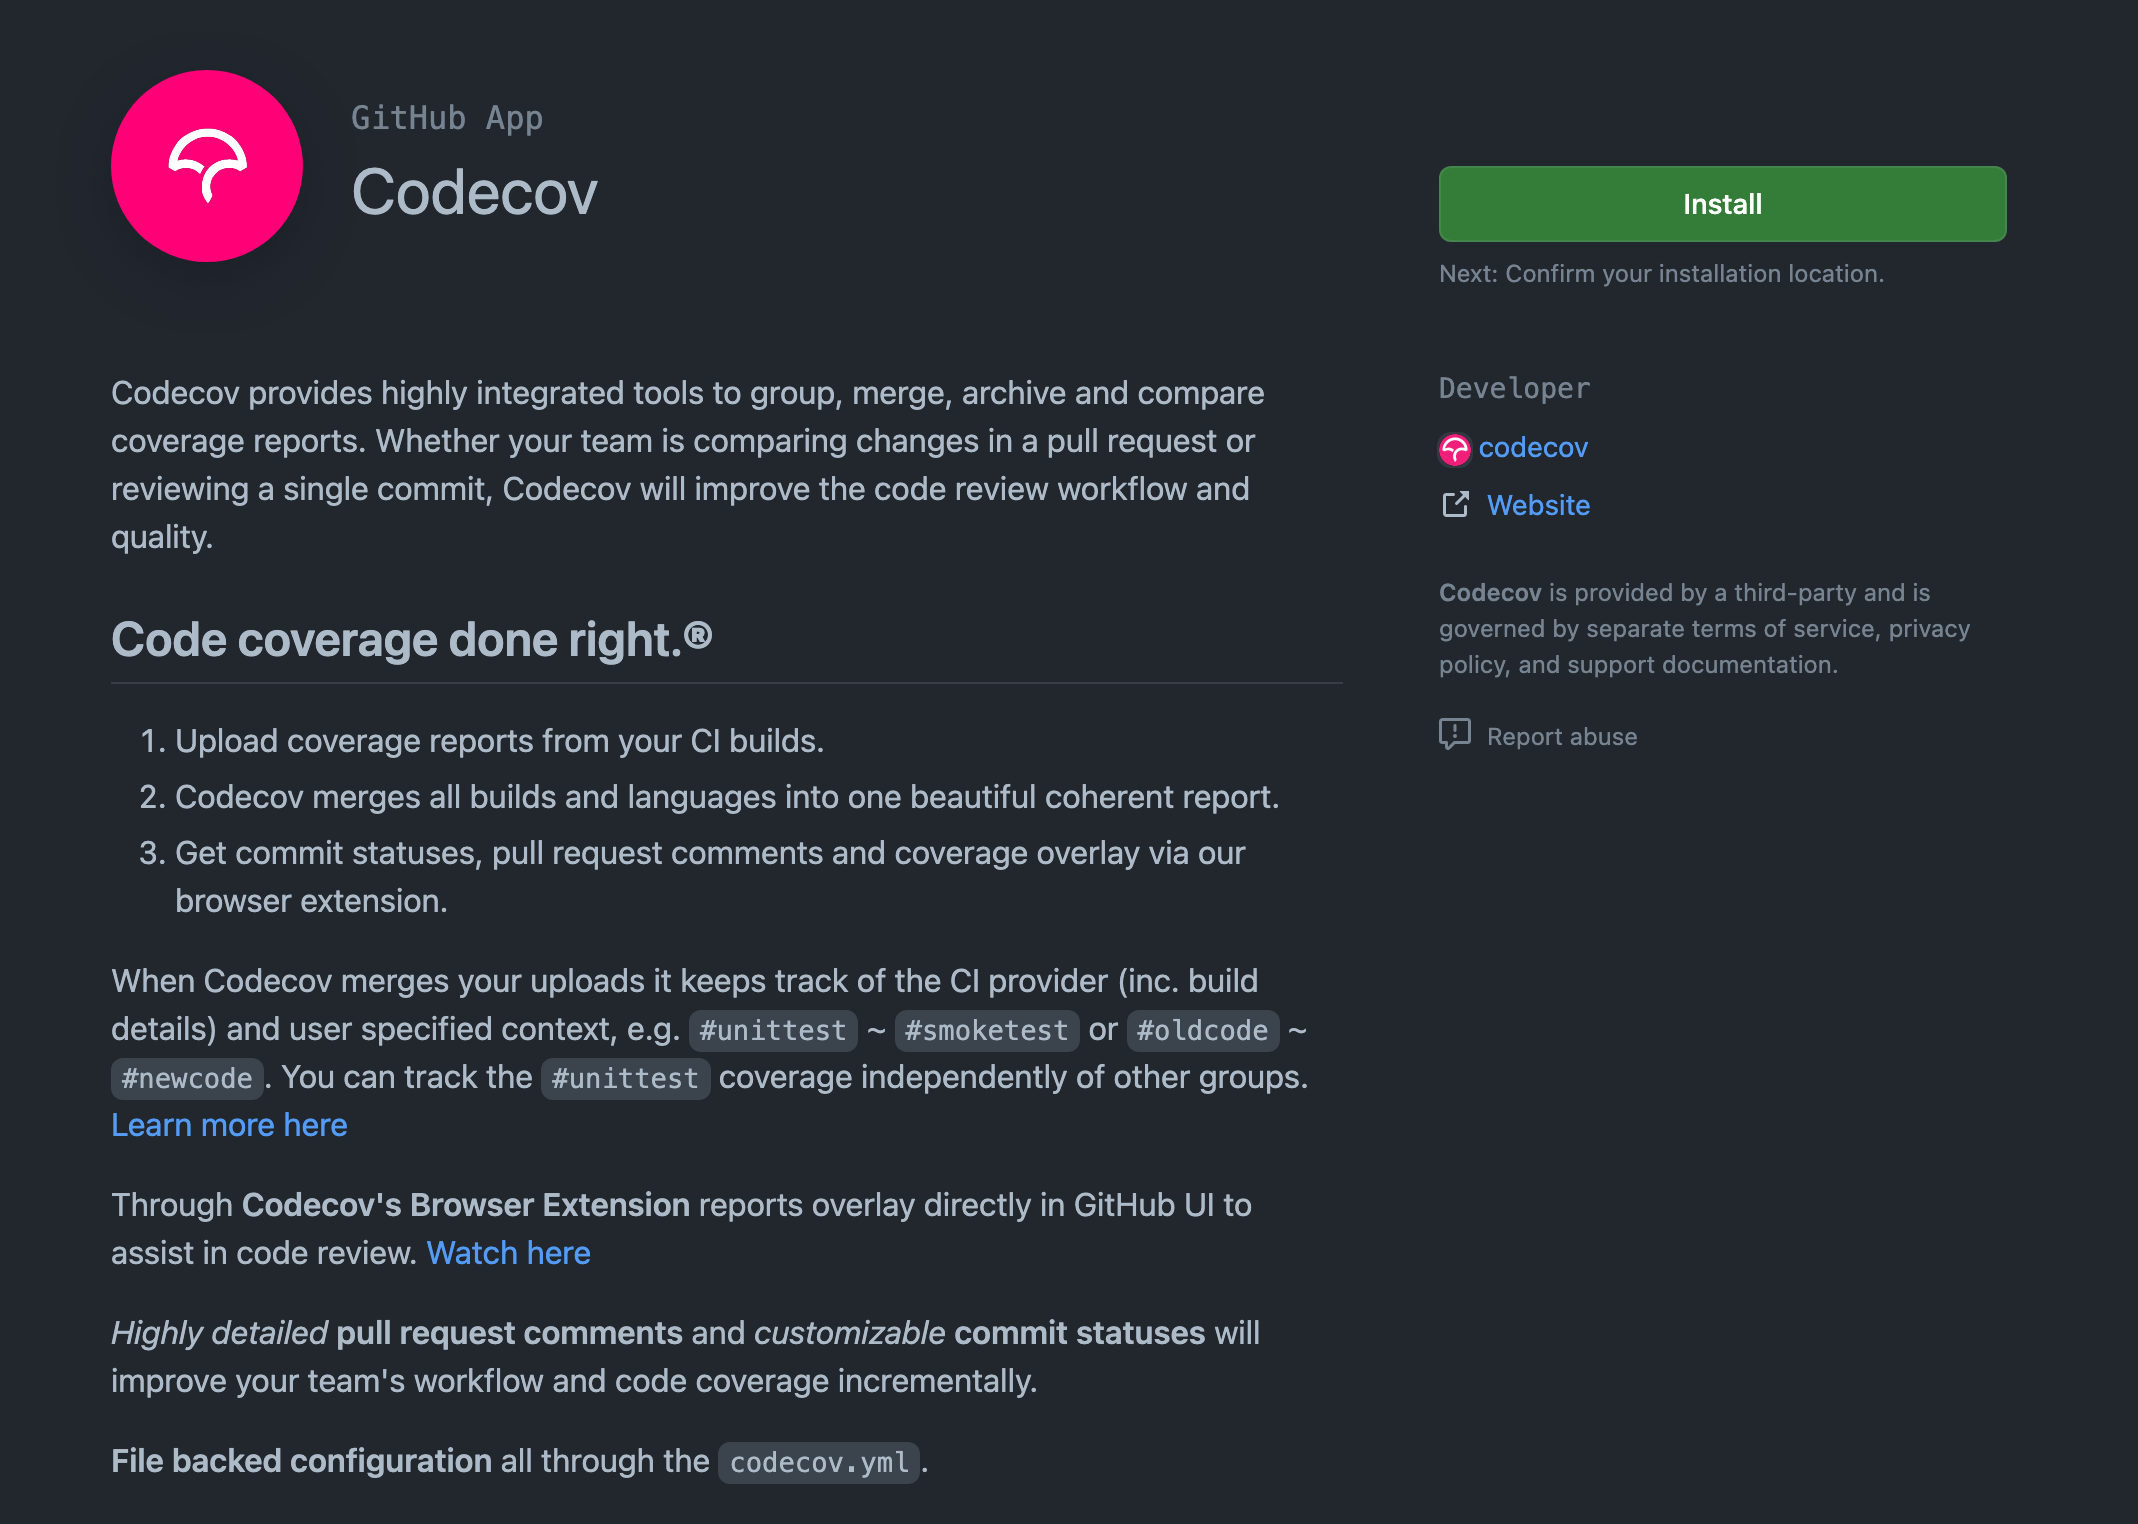Click the Report abuse text link
The width and height of the screenshot is (2138, 1524).
[x=1561, y=737]
